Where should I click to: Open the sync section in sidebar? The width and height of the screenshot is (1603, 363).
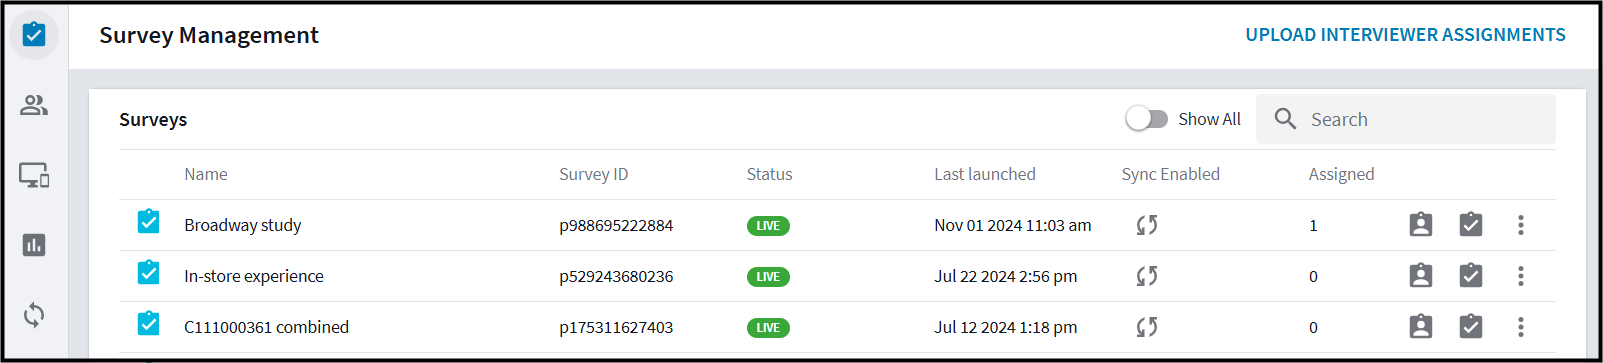[x=34, y=316]
